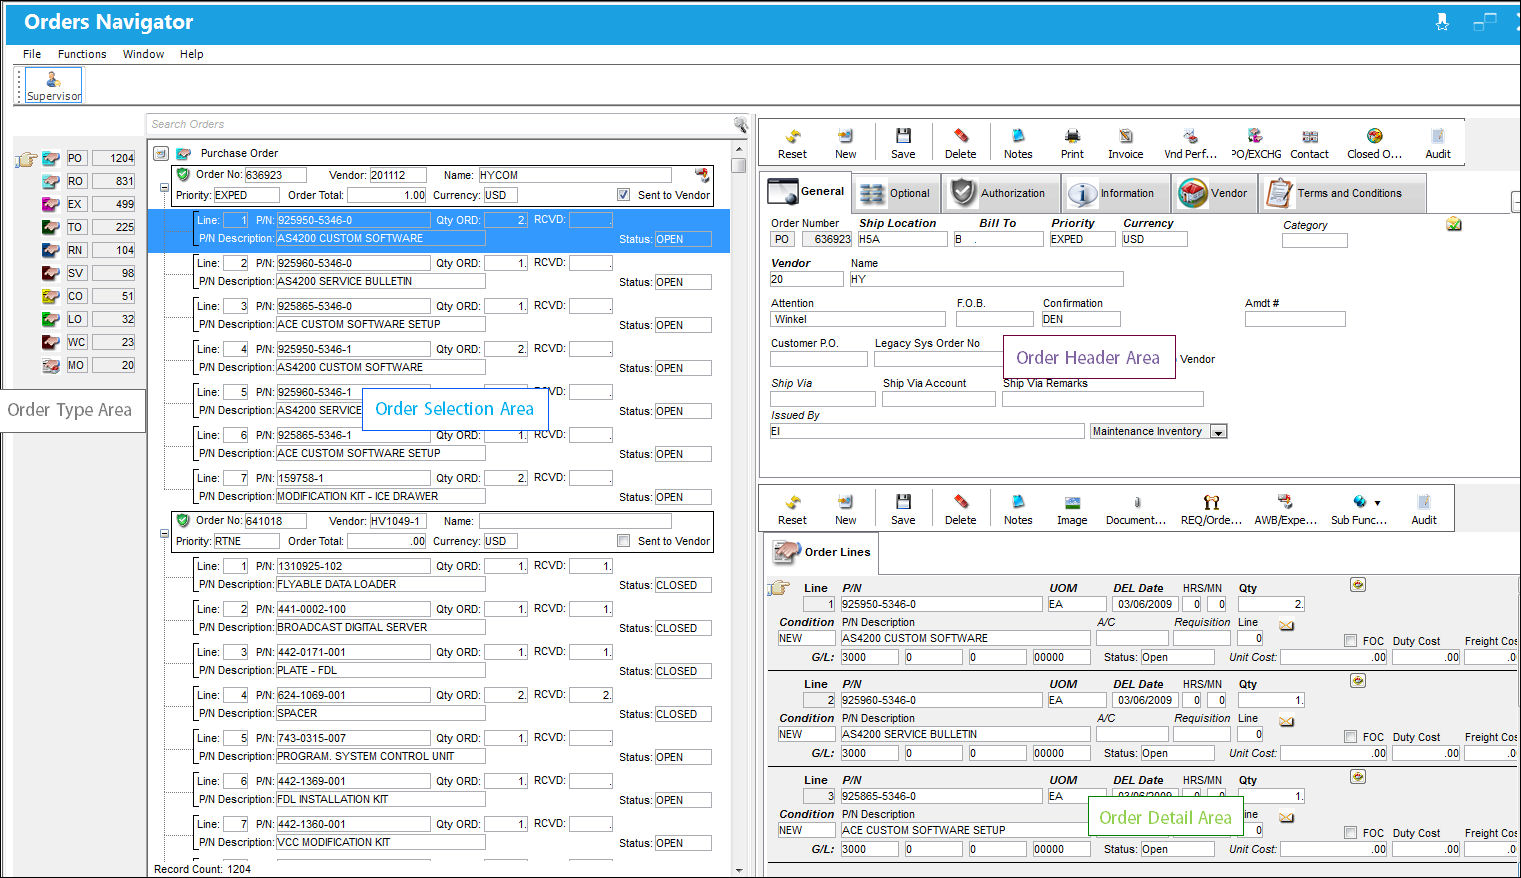
Task: Select the MO order type icon
Action: (51, 365)
